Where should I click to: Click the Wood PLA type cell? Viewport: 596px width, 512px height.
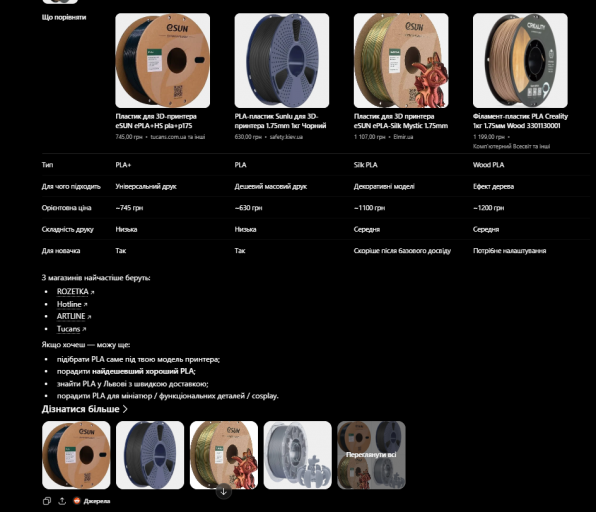click(x=488, y=165)
